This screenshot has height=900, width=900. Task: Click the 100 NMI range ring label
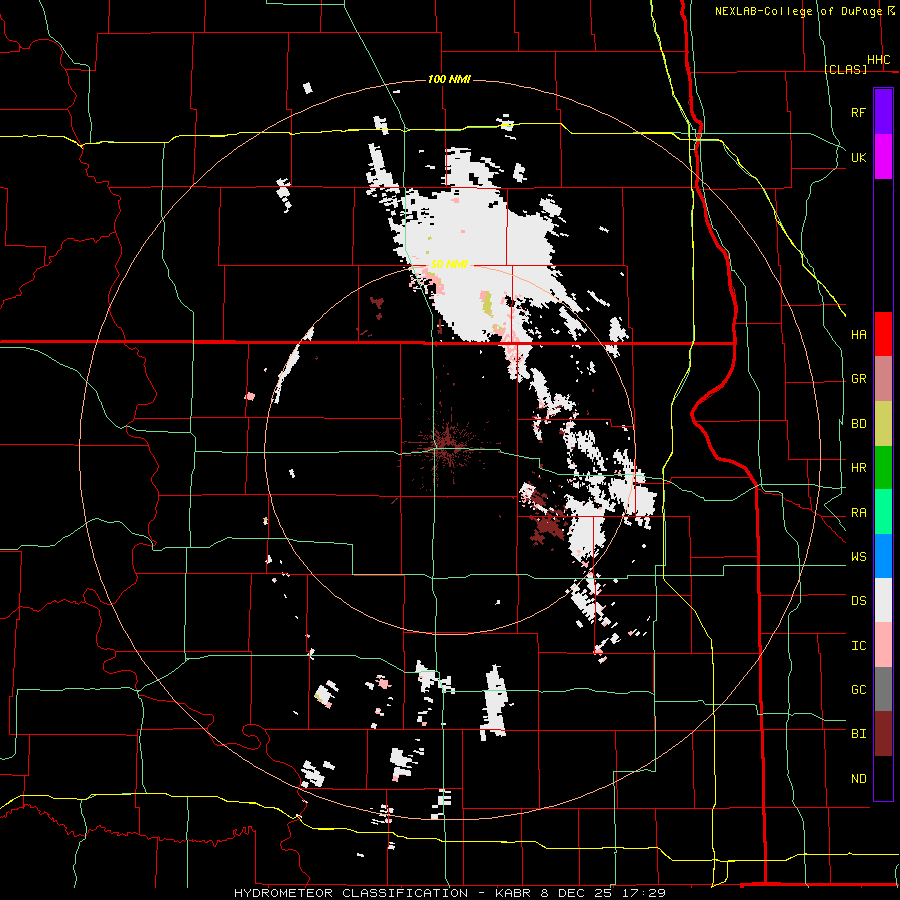pos(449,79)
